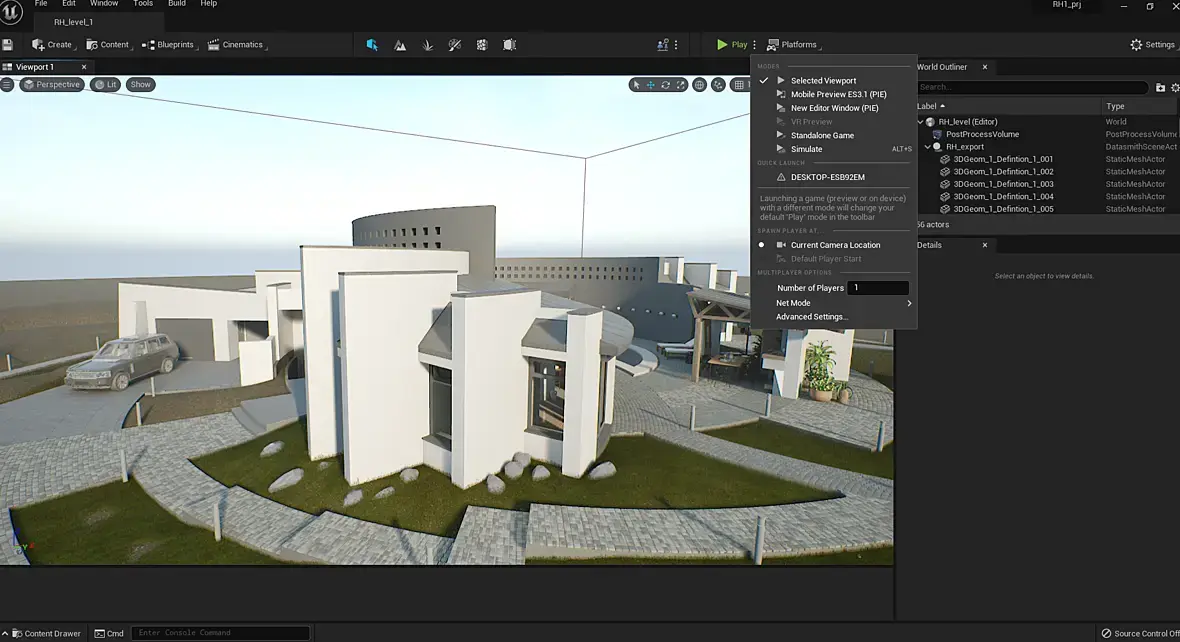Open the Content Drawer
Screen dimensions: 1180x642
coord(46,633)
